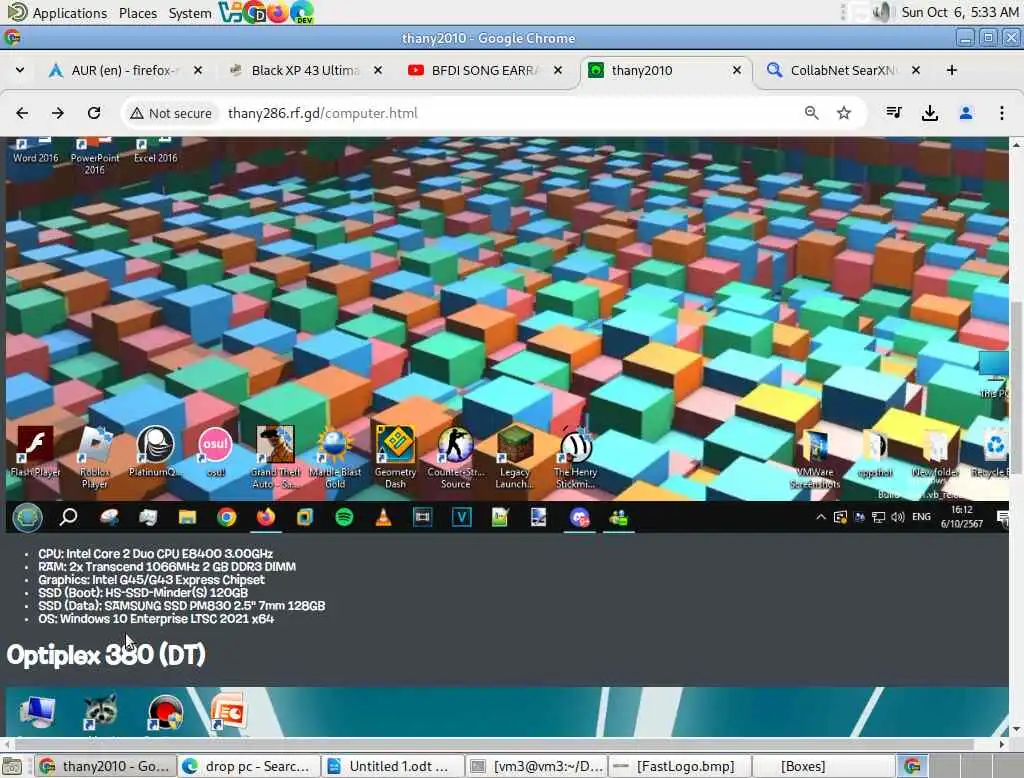Launch Firefox from the top panel
The image size is (1024, 778).
pos(278,12)
